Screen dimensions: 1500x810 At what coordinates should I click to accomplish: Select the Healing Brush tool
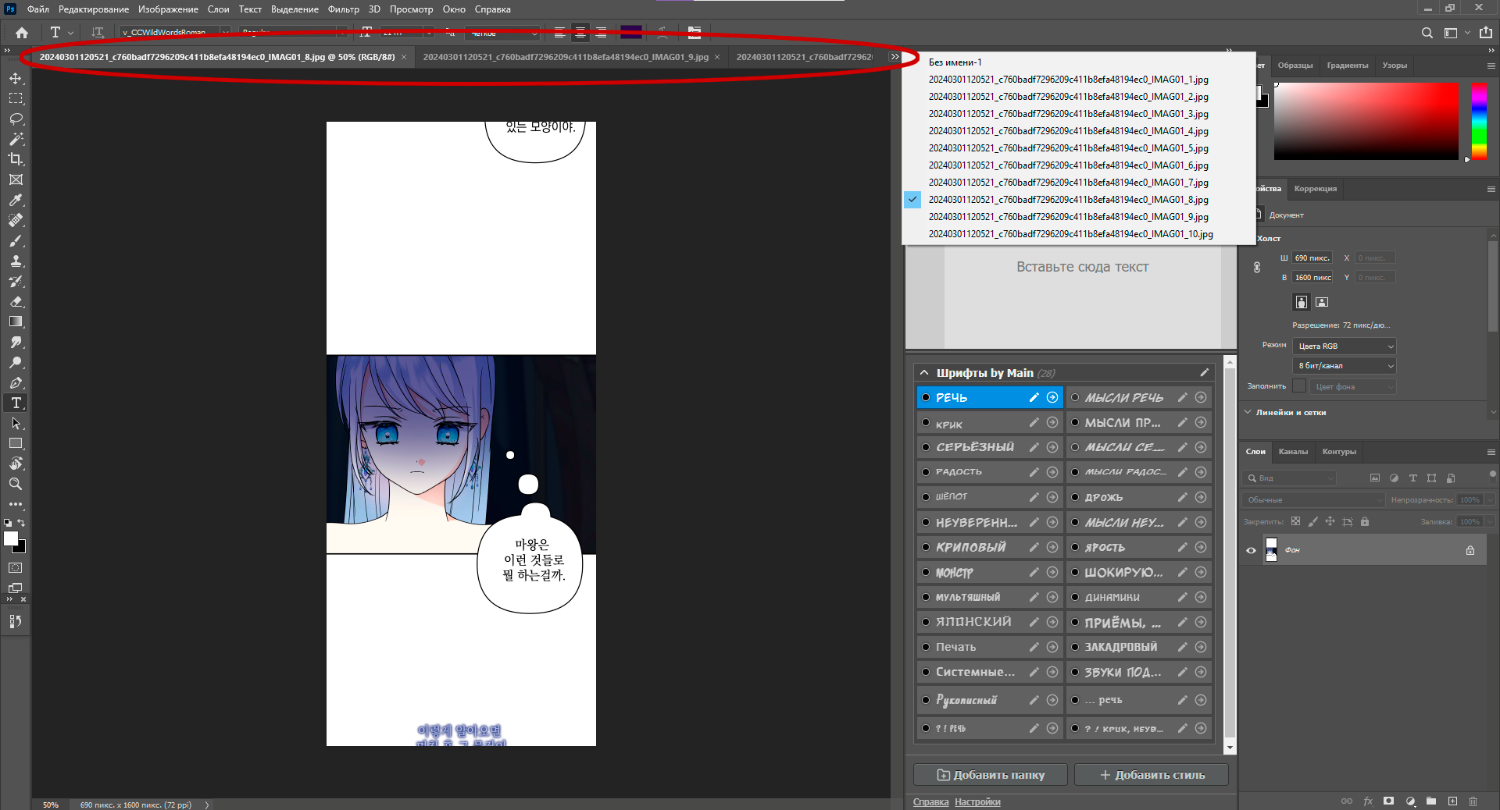[16, 220]
